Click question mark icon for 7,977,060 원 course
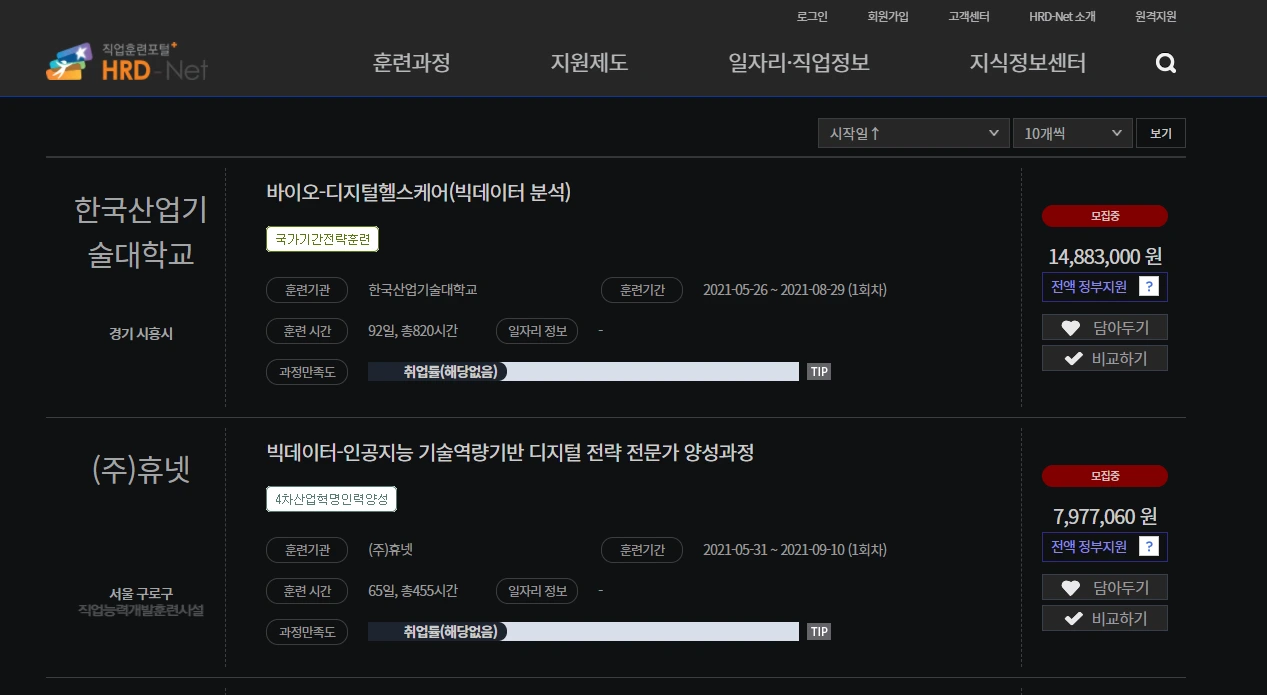This screenshot has height=695, width=1267. [1149, 547]
